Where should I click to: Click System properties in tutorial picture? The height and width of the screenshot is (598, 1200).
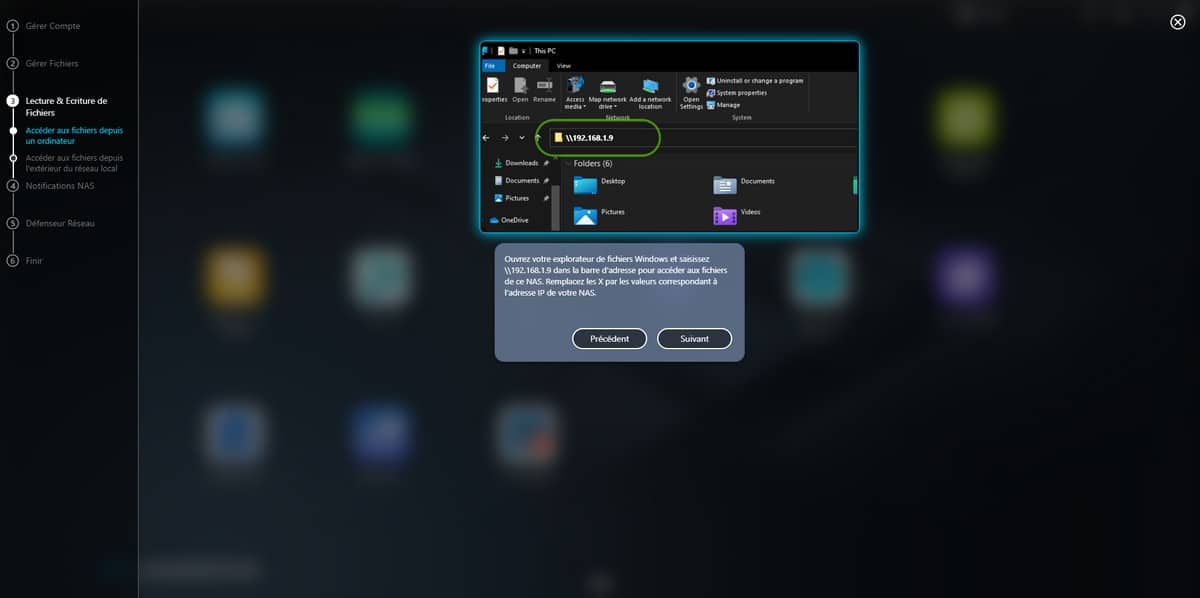tap(737, 93)
